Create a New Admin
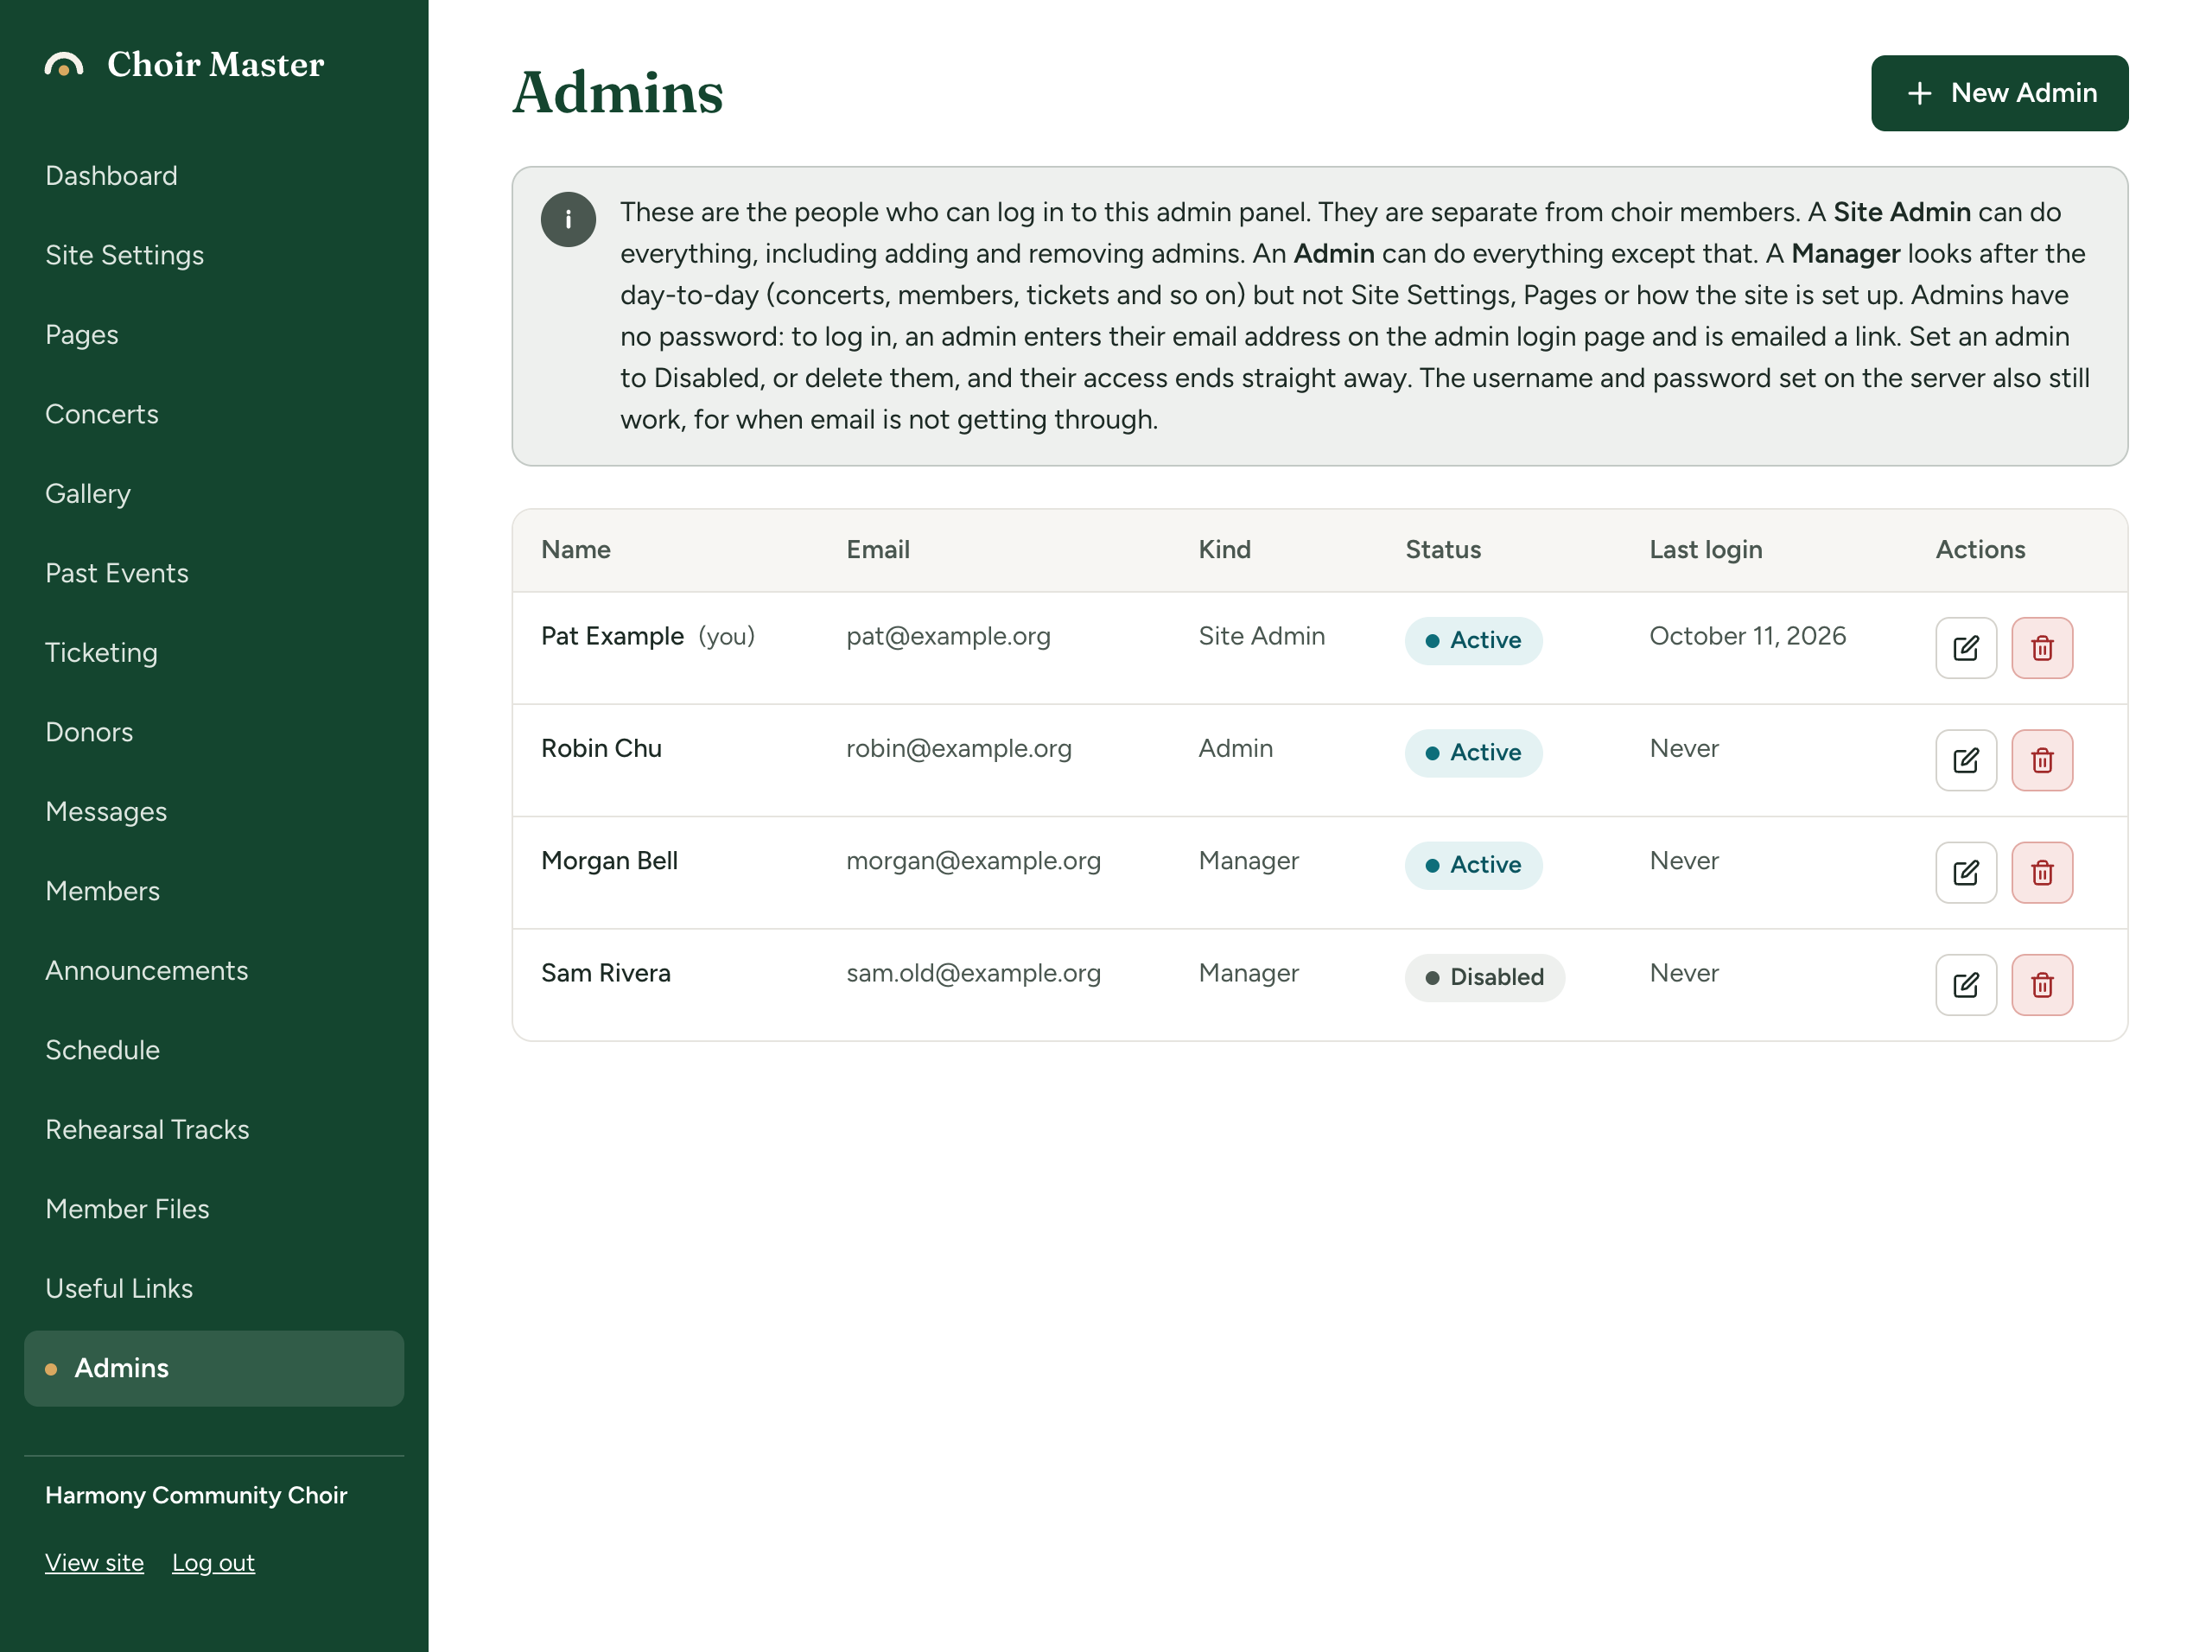The height and width of the screenshot is (1652, 2212). point(1999,93)
